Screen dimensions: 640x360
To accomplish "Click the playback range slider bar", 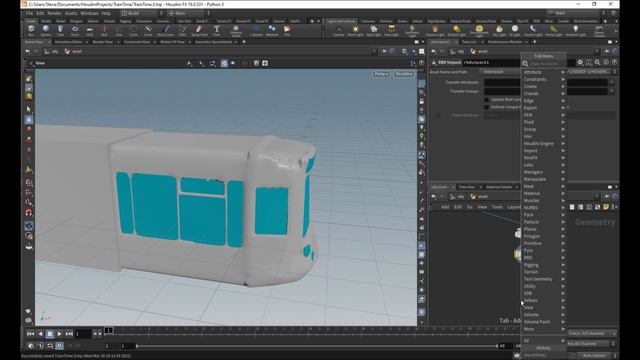I will 316,346.
